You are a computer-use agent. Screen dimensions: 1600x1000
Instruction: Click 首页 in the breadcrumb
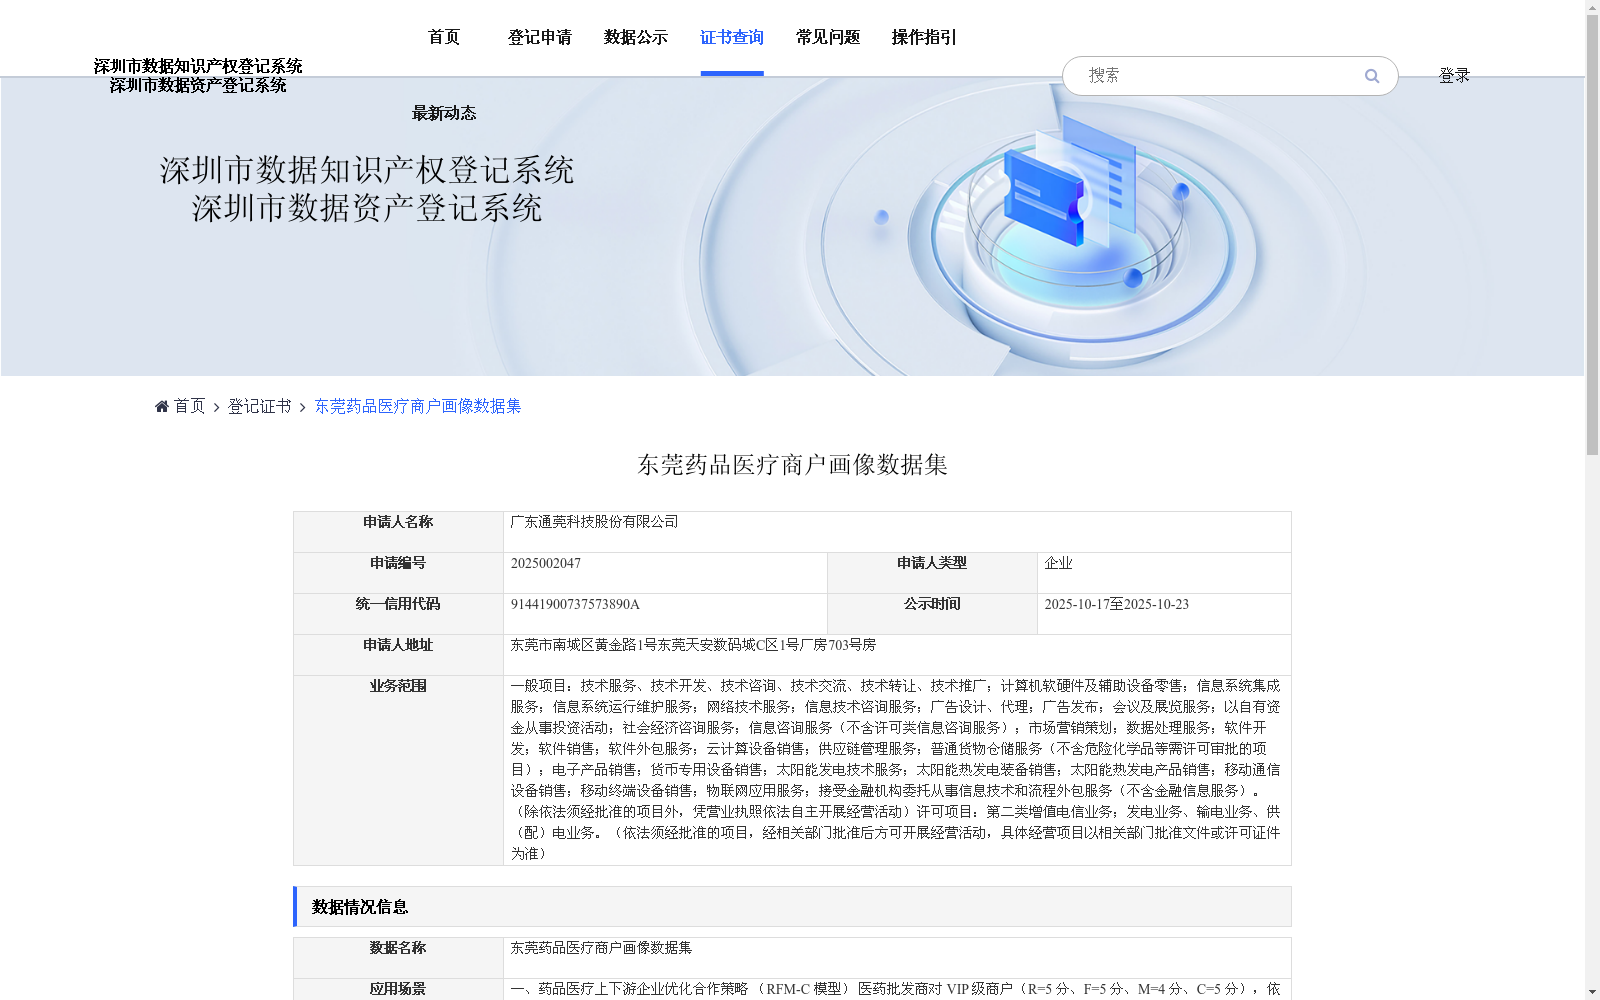click(x=189, y=406)
